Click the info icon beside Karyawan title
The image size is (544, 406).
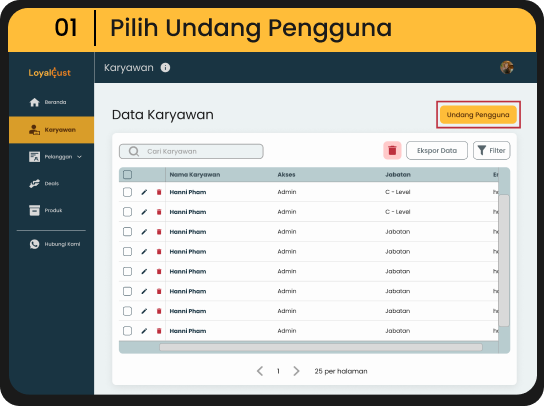click(x=165, y=67)
